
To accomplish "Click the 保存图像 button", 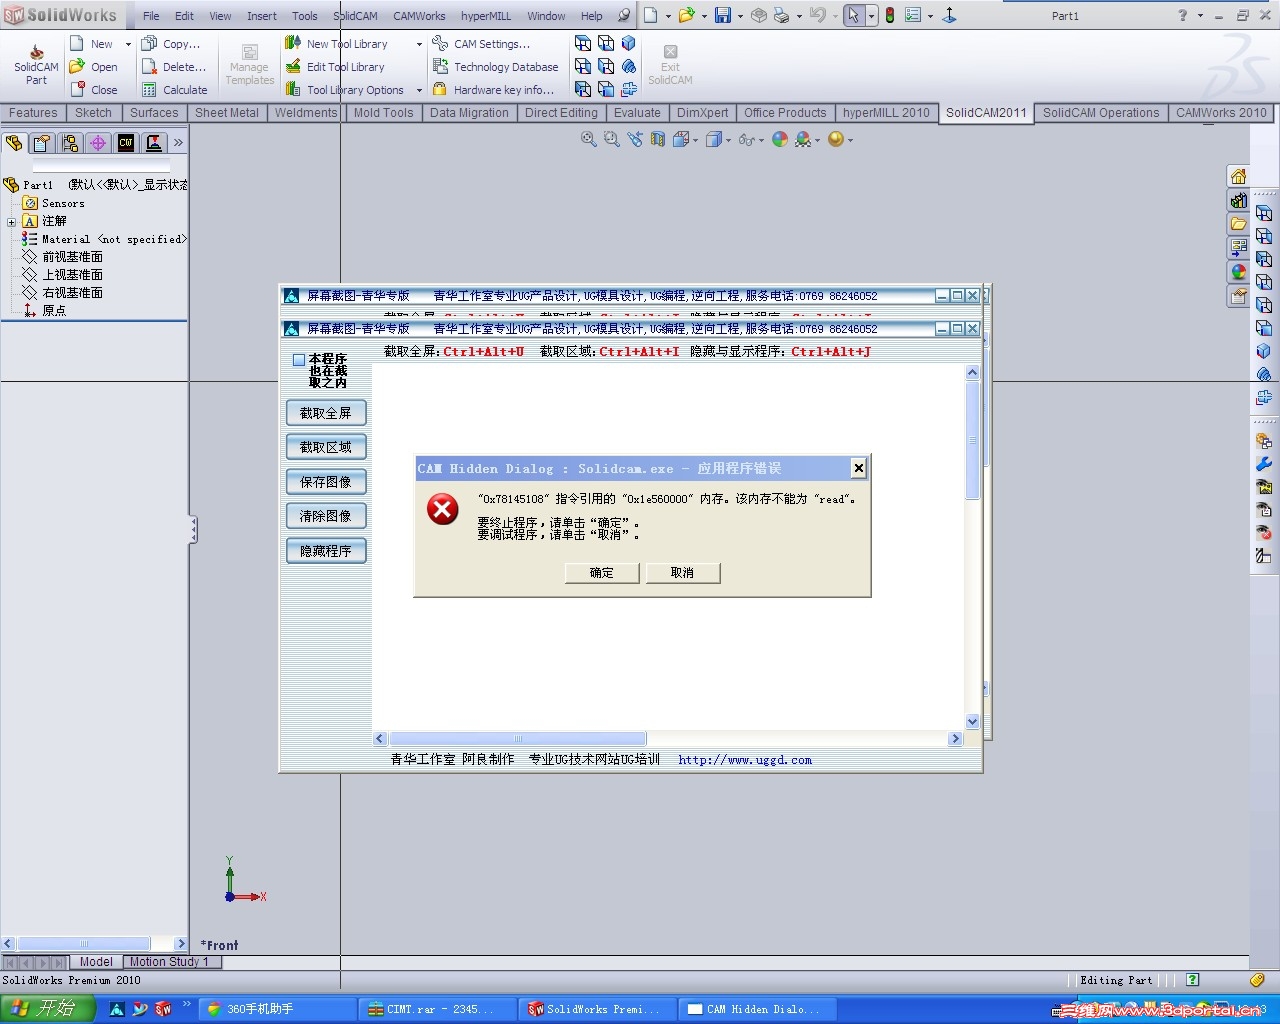I will point(326,482).
